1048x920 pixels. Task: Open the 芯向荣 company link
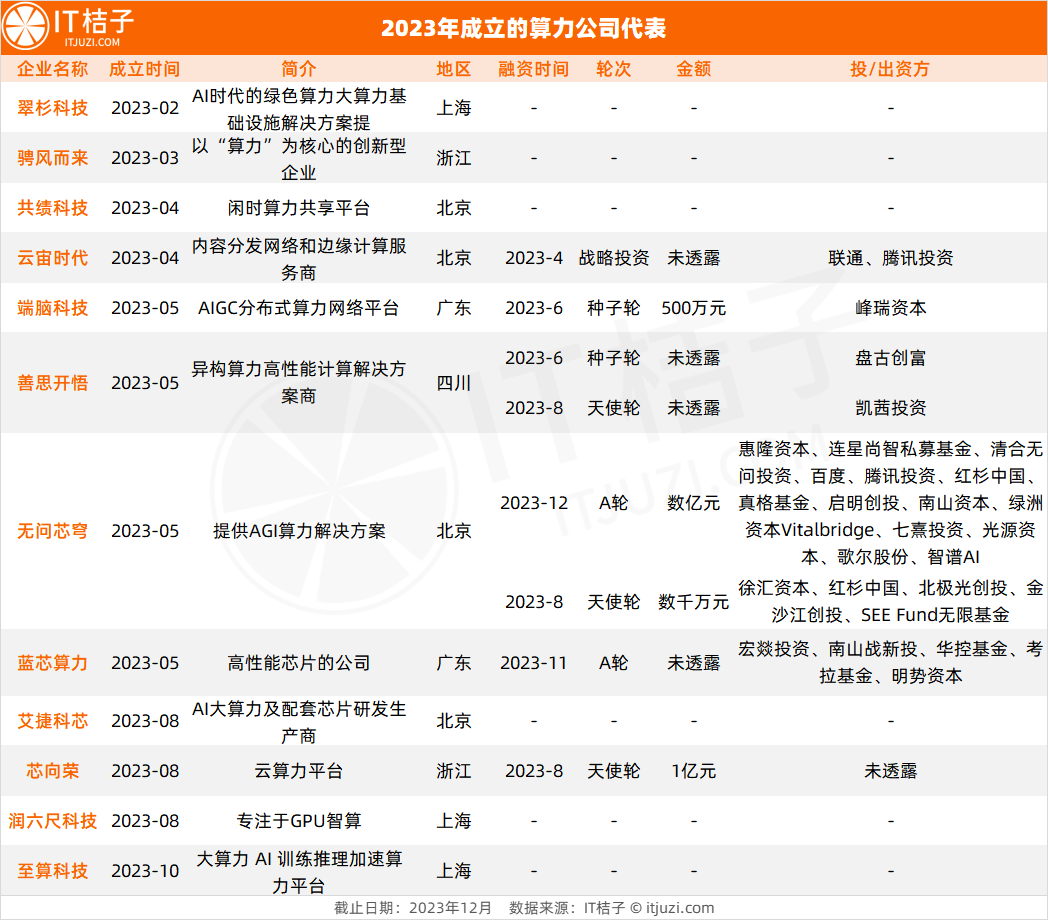point(52,771)
